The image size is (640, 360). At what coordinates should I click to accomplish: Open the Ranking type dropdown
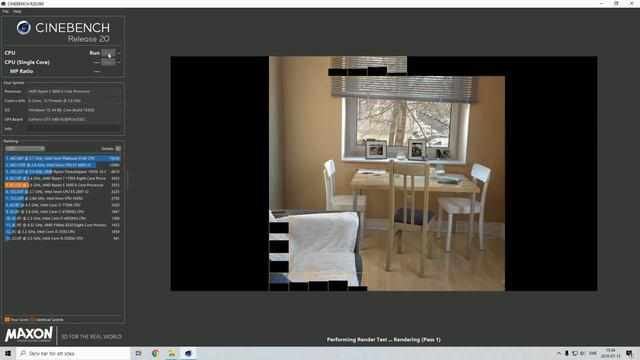click(24, 149)
